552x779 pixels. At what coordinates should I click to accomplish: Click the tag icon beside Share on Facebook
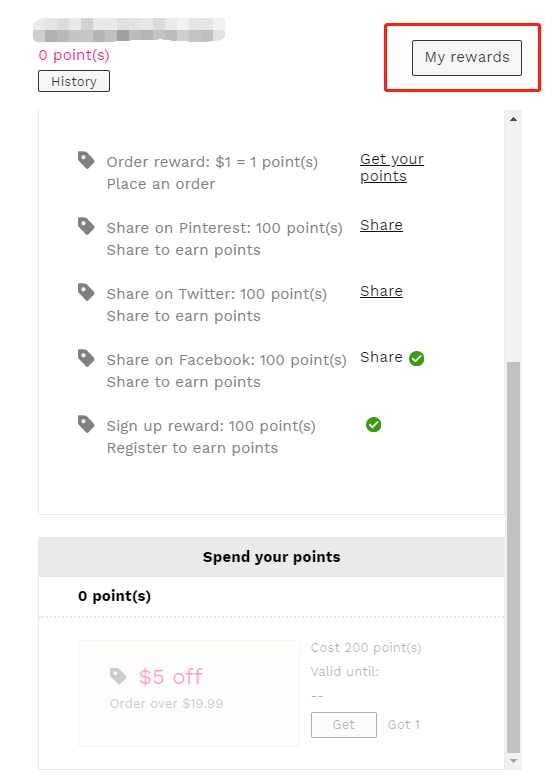(x=86, y=358)
